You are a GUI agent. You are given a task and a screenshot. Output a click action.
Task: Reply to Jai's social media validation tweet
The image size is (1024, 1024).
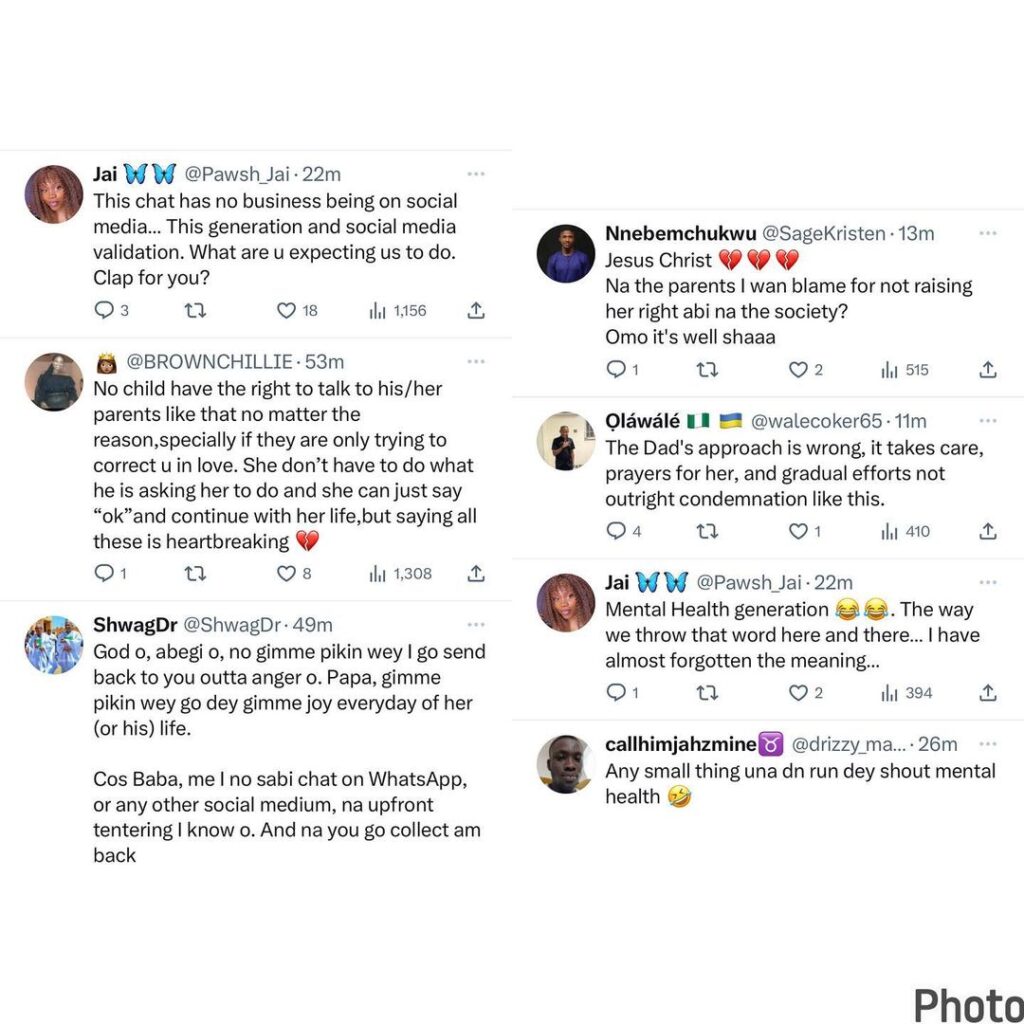coord(104,311)
